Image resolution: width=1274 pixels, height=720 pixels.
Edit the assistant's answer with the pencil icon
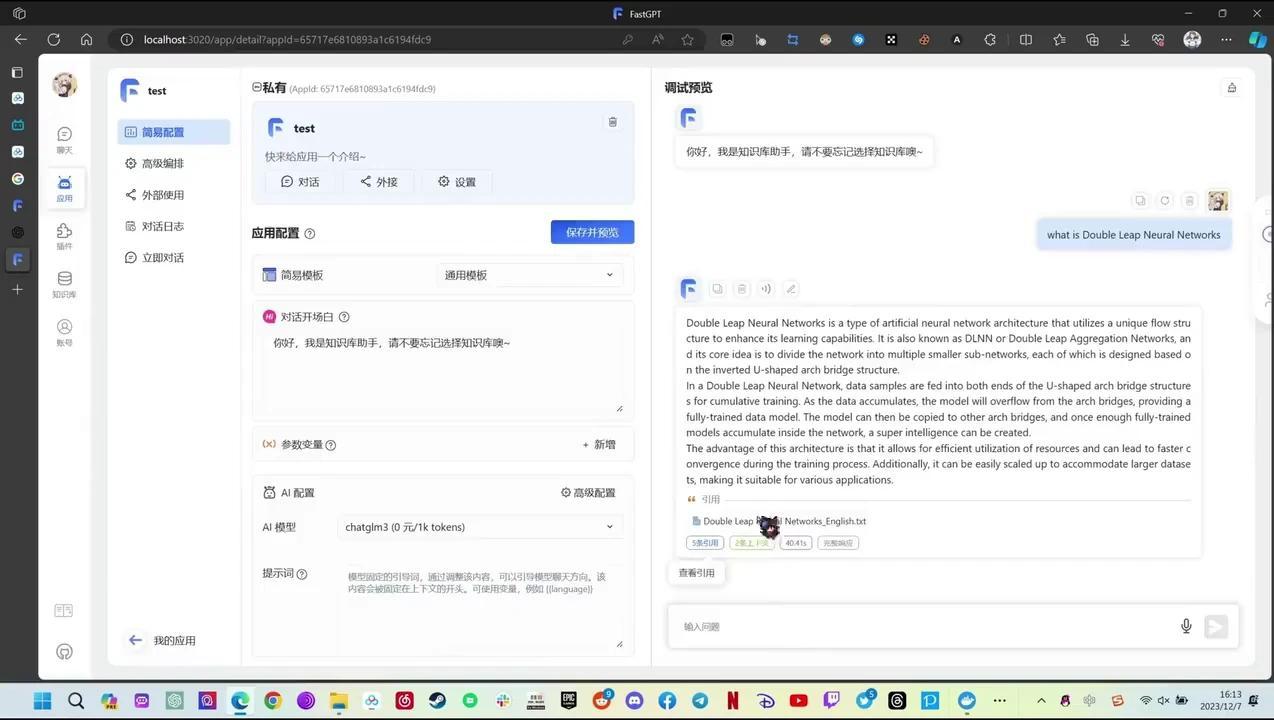pyautogui.click(x=791, y=289)
